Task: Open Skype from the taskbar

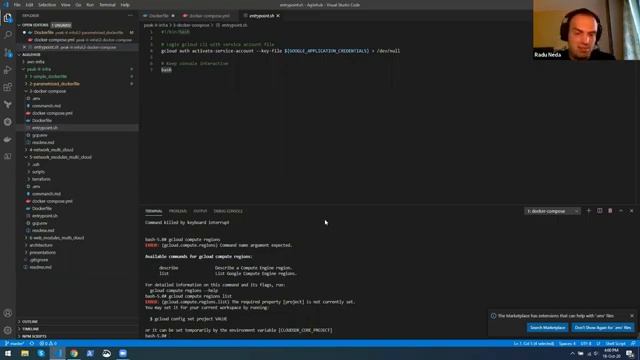Action: [x=41, y=353]
